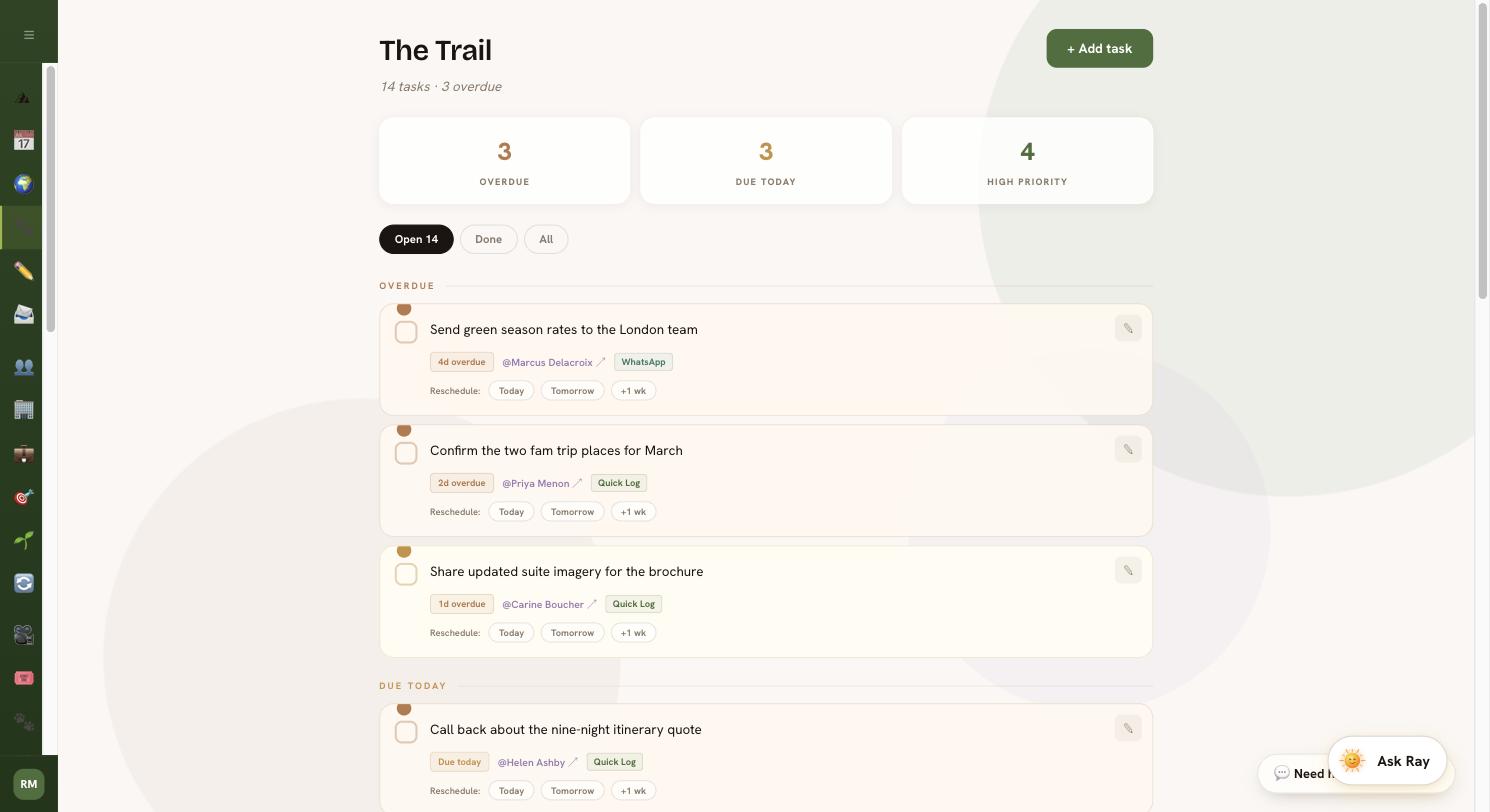Edit the 'Send green season rates' task
Viewport: 1490px width, 812px height.
[x=1128, y=328]
